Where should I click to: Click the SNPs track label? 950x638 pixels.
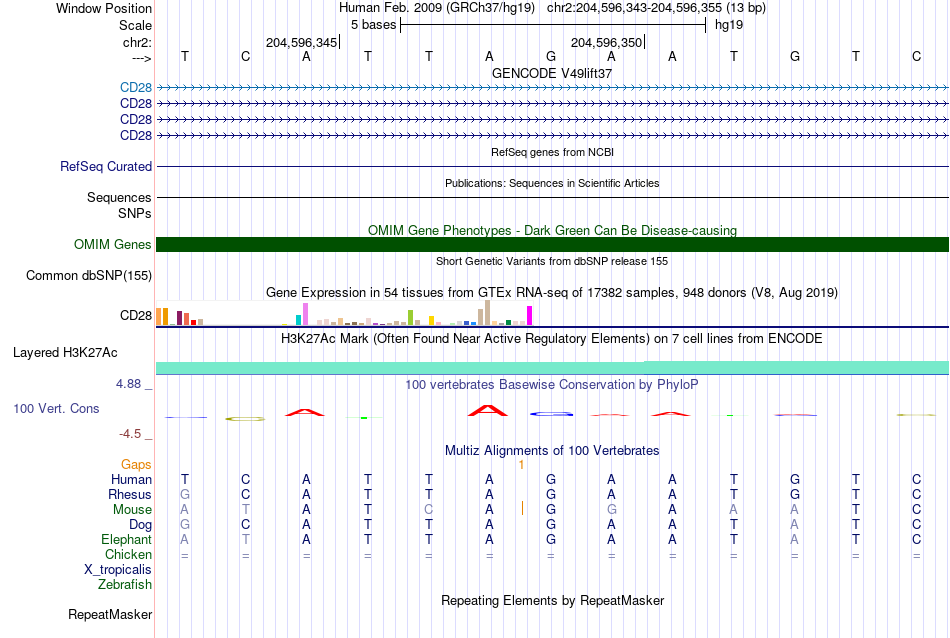coord(135,213)
